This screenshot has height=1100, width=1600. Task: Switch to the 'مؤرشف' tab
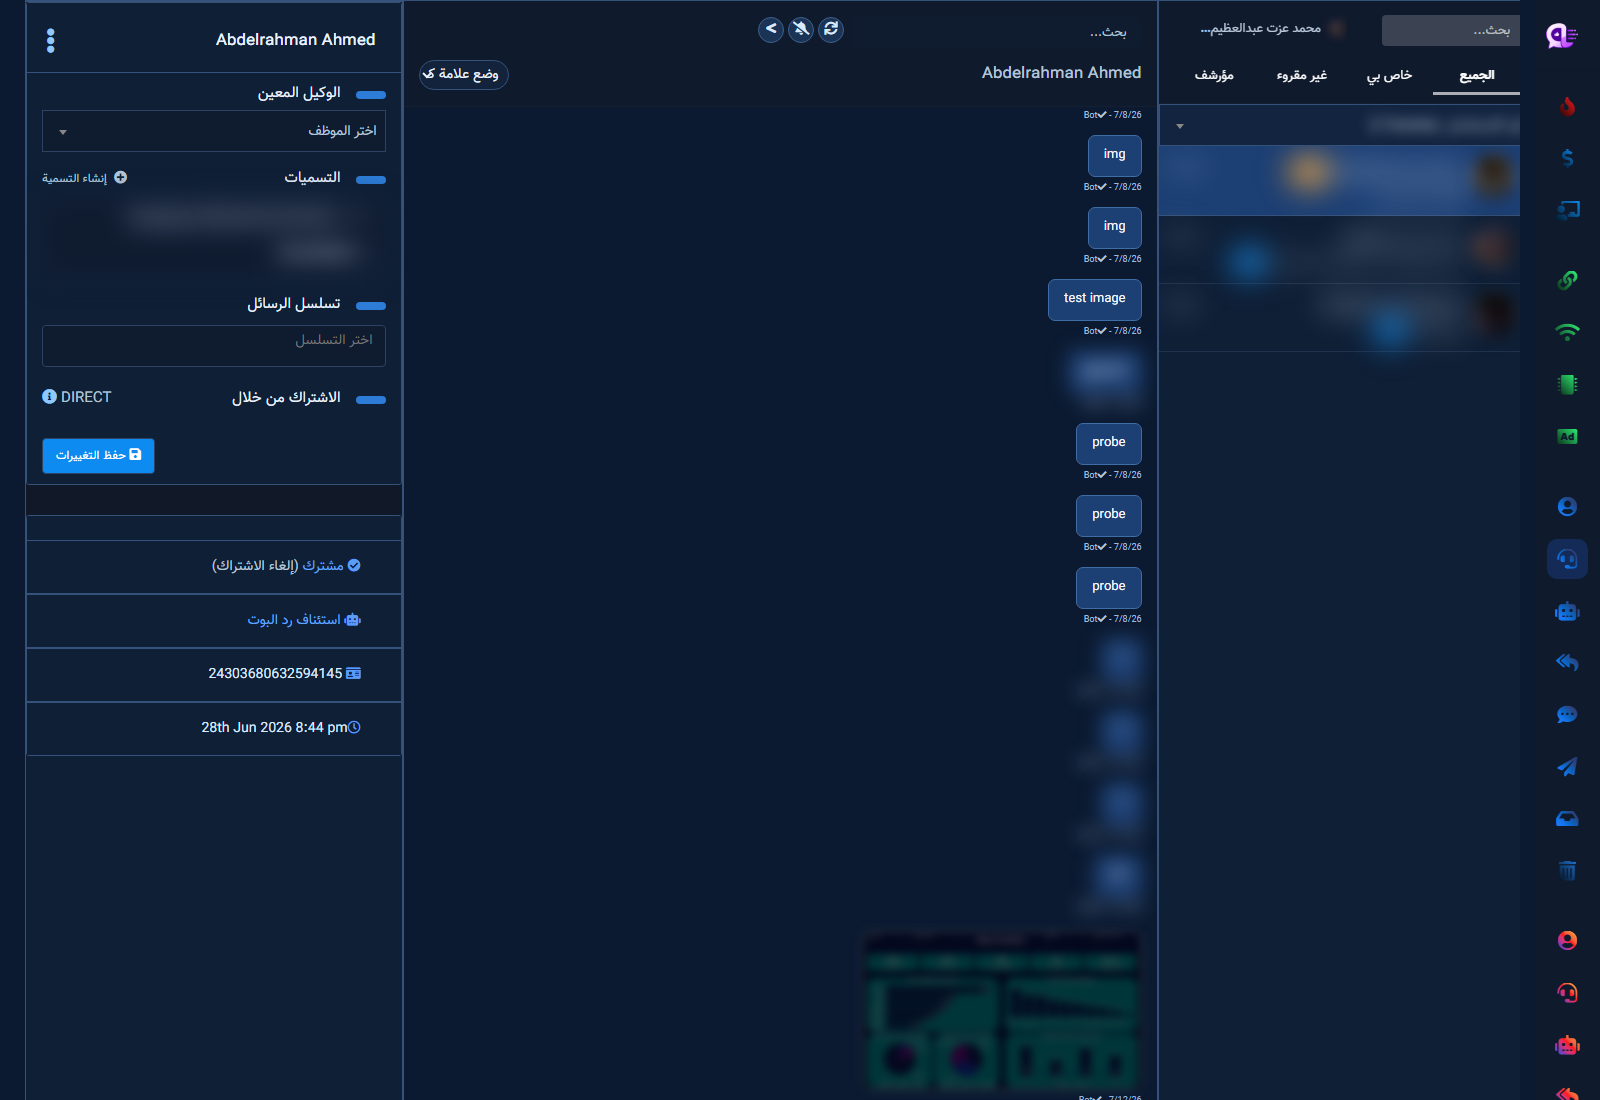pyautogui.click(x=1214, y=76)
